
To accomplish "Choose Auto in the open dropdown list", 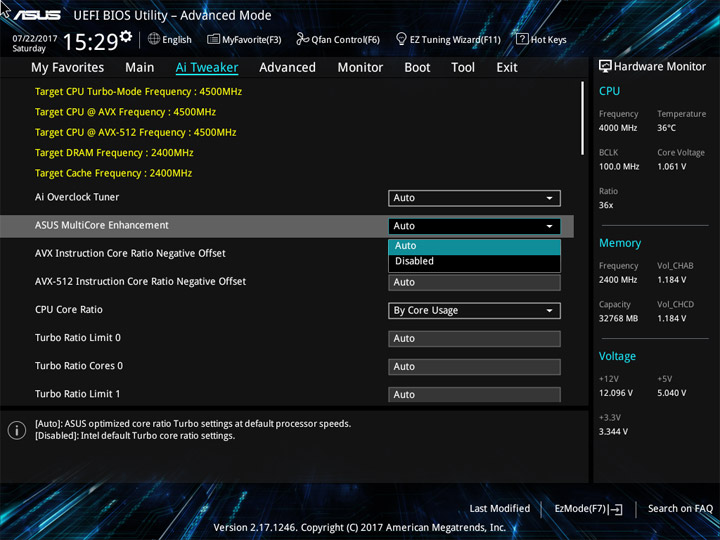I will pyautogui.click(x=474, y=246).
